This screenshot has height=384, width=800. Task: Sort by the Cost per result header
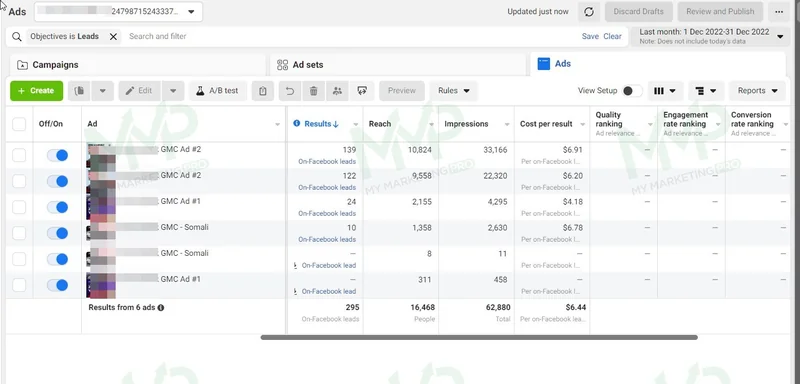[x=546, y=123]
